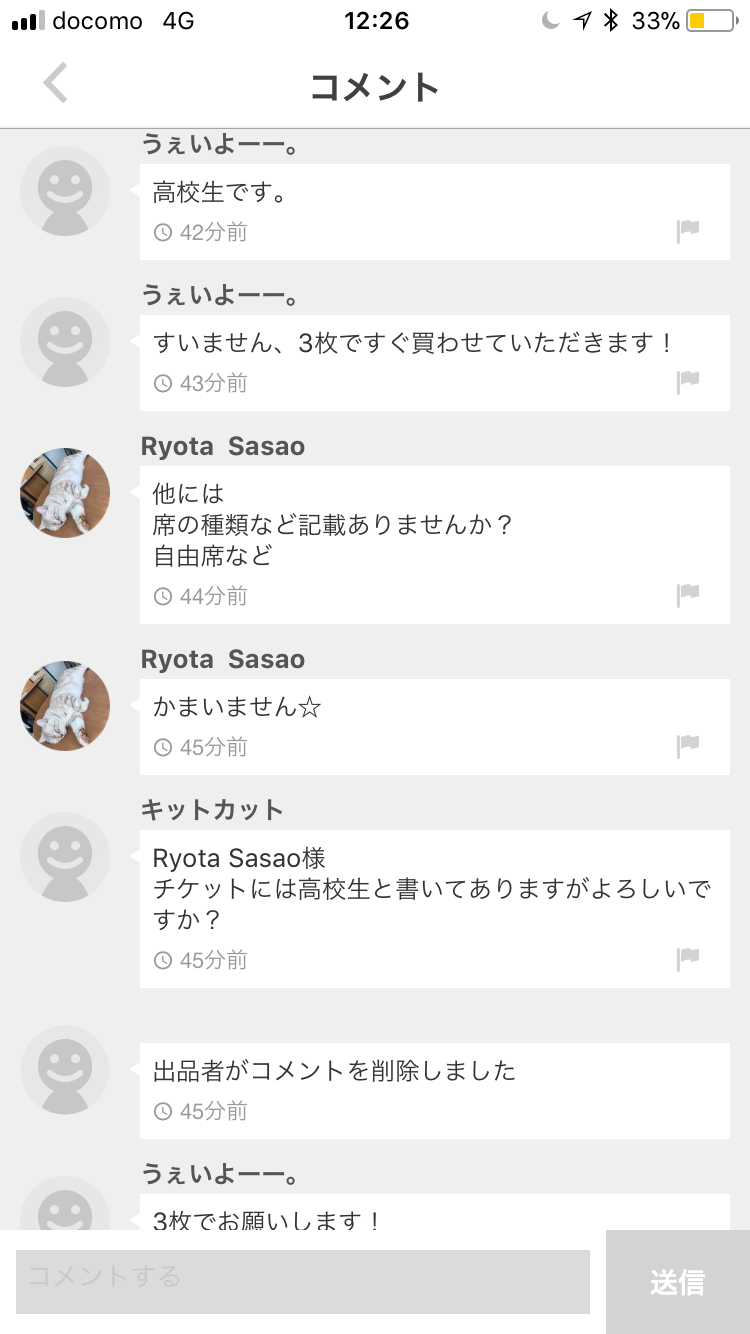This screenshot has height=1334, width=750.
Task: Flag the 席の種類など記載ありませんか comment
Action: pos(688,595)
